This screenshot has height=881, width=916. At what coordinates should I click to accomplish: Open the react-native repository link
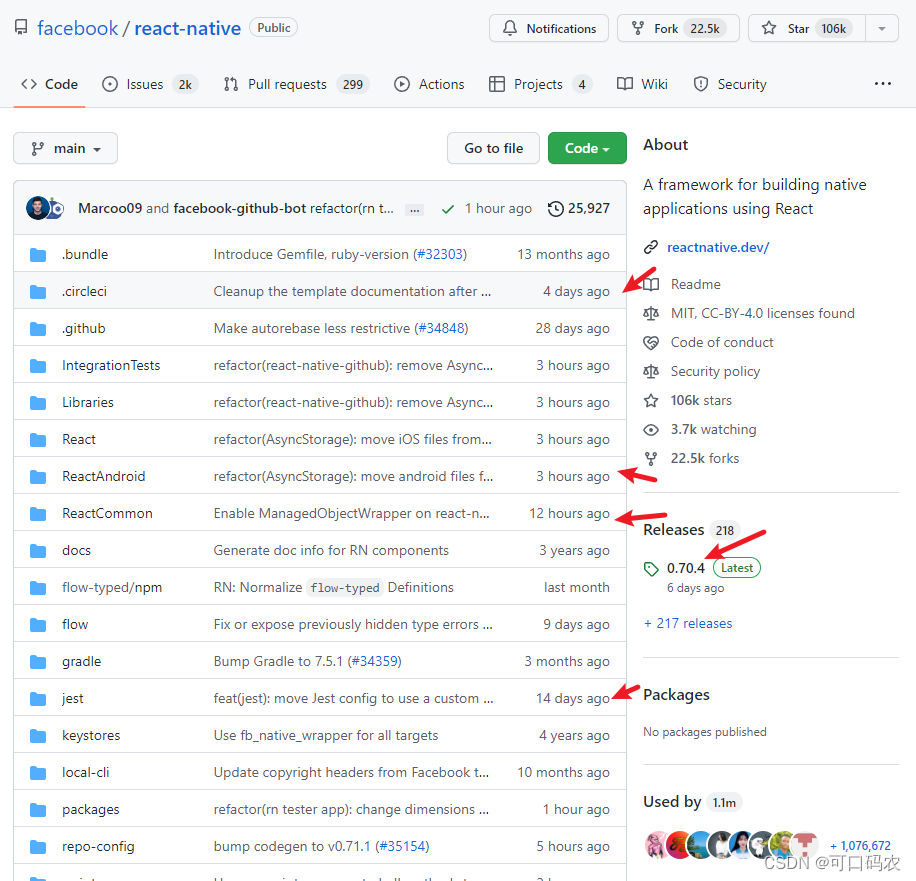tap(188, 28)
